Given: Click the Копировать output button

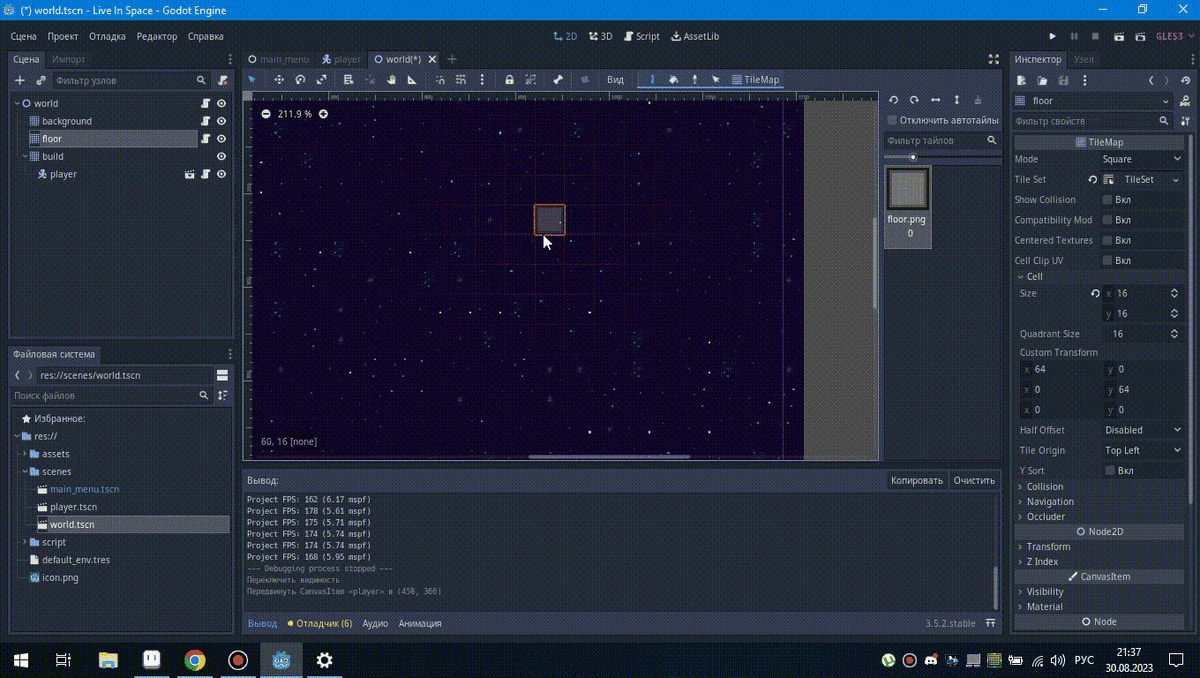Looking at the screenshot, I should pyautogui.click(x=917, y=480).
